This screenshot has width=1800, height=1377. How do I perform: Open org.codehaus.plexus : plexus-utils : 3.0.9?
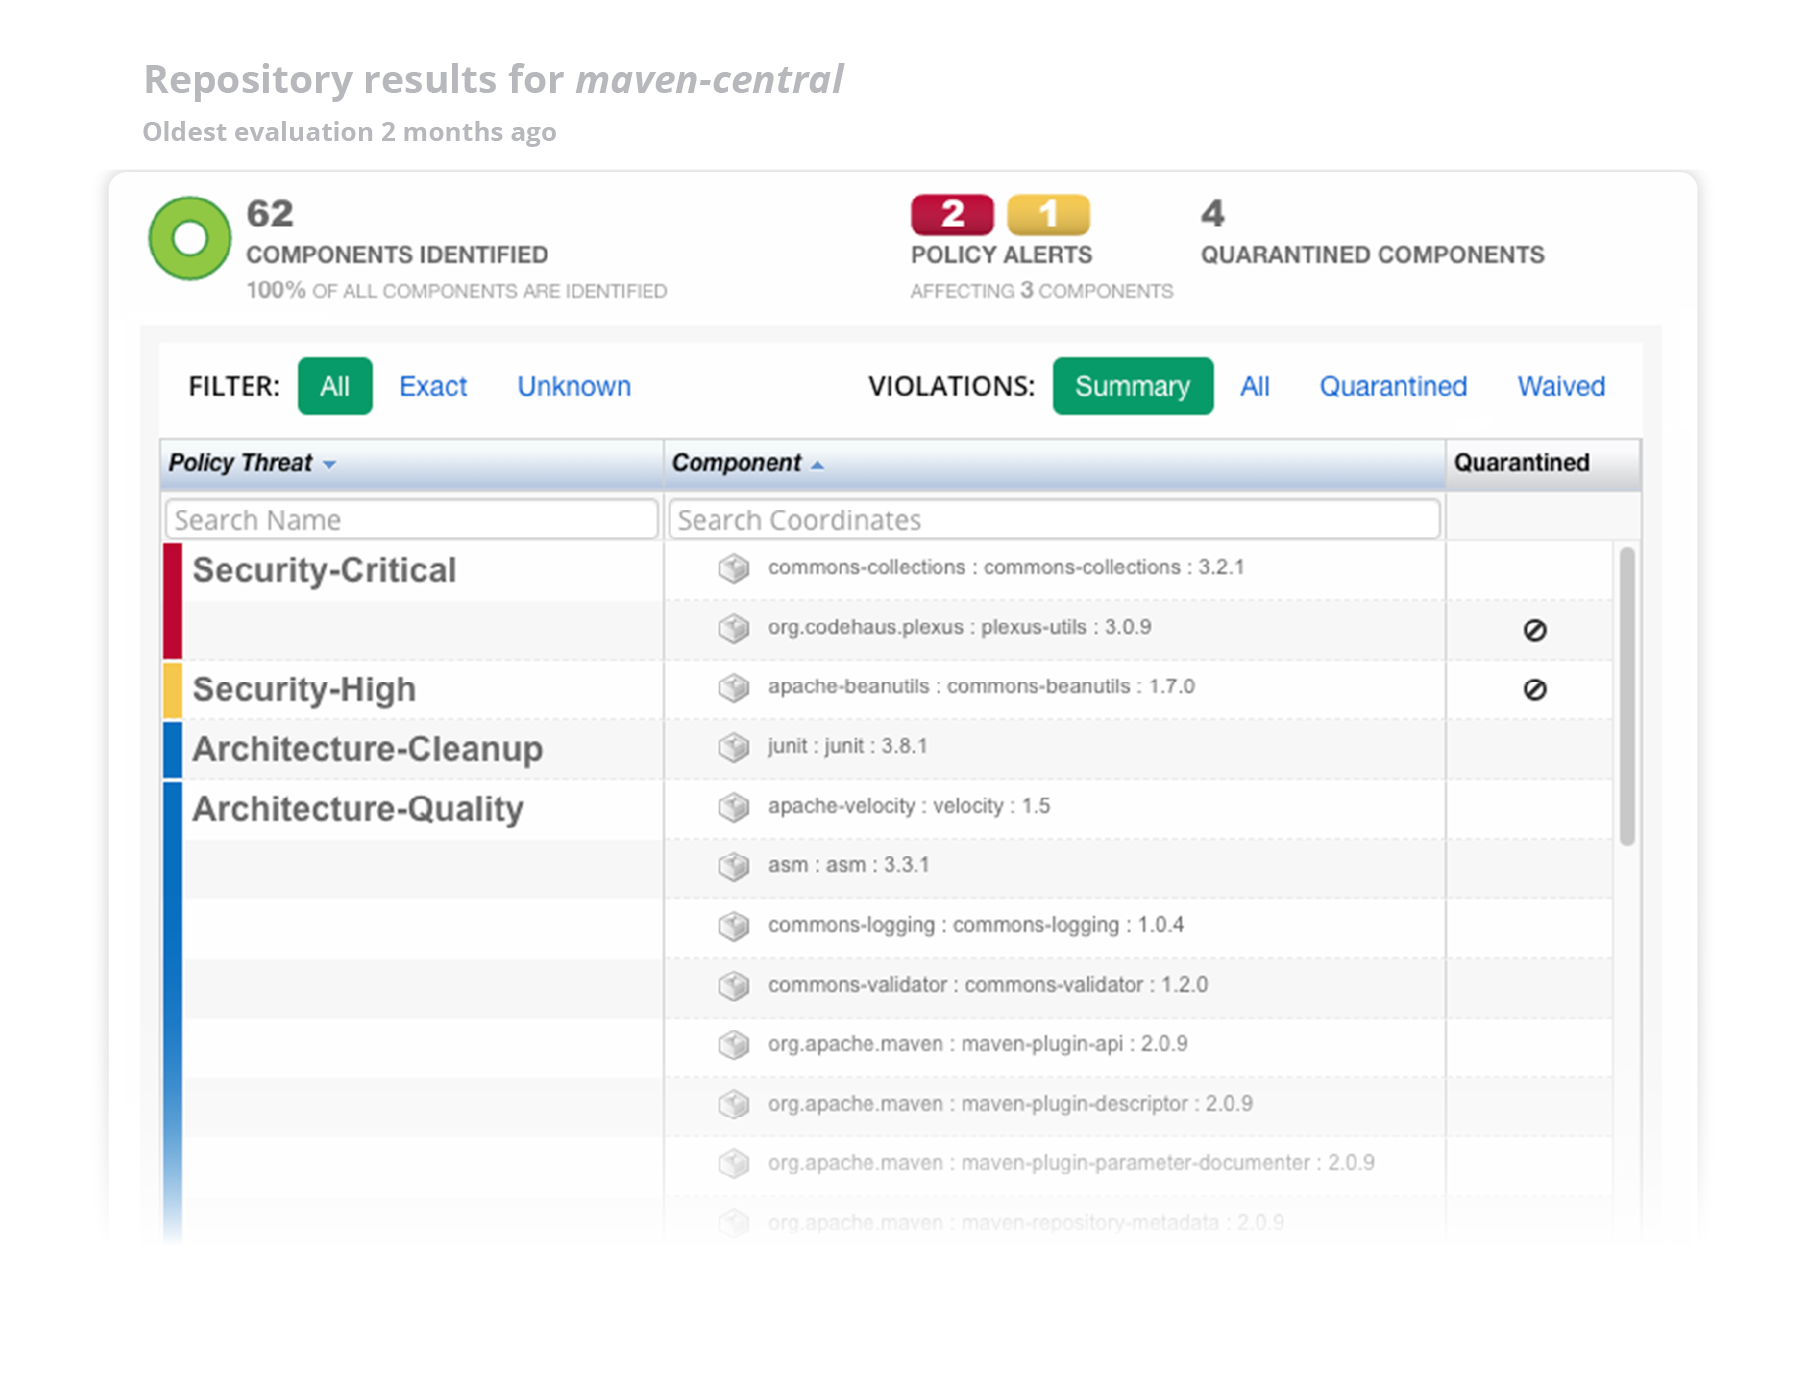[960, 627]
